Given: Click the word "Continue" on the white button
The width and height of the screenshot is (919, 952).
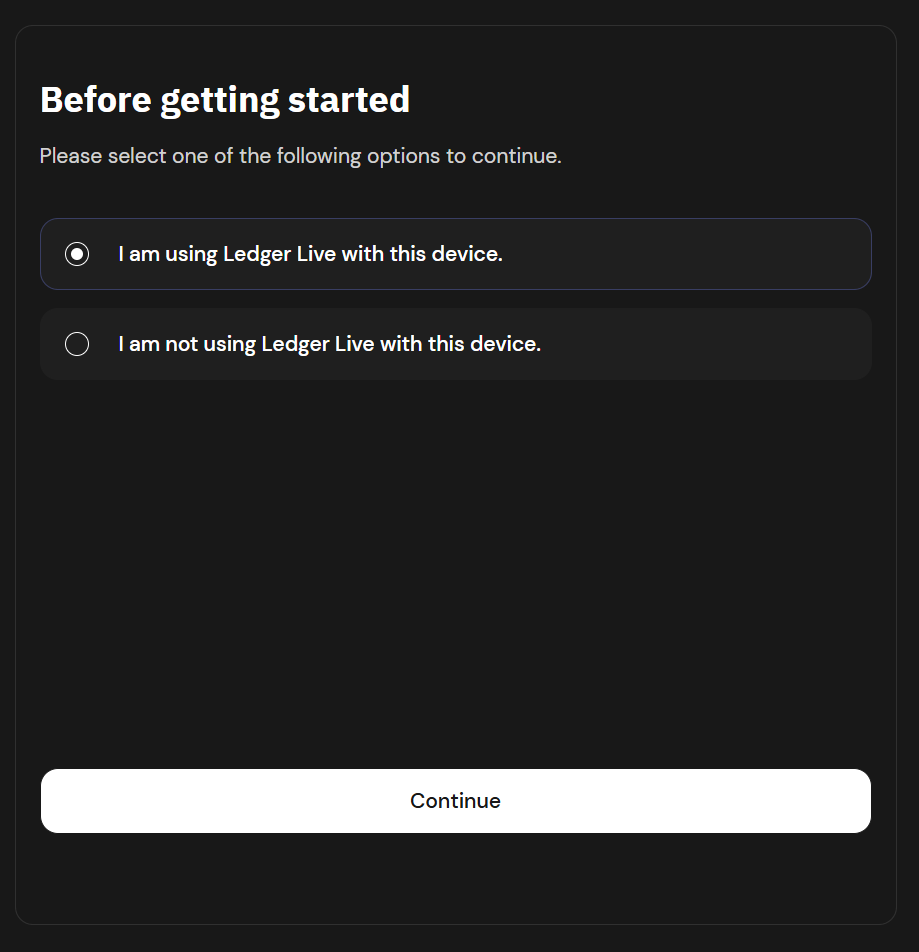Looking at the screenshot, I should pyautogui.click(x=455, y=800).
